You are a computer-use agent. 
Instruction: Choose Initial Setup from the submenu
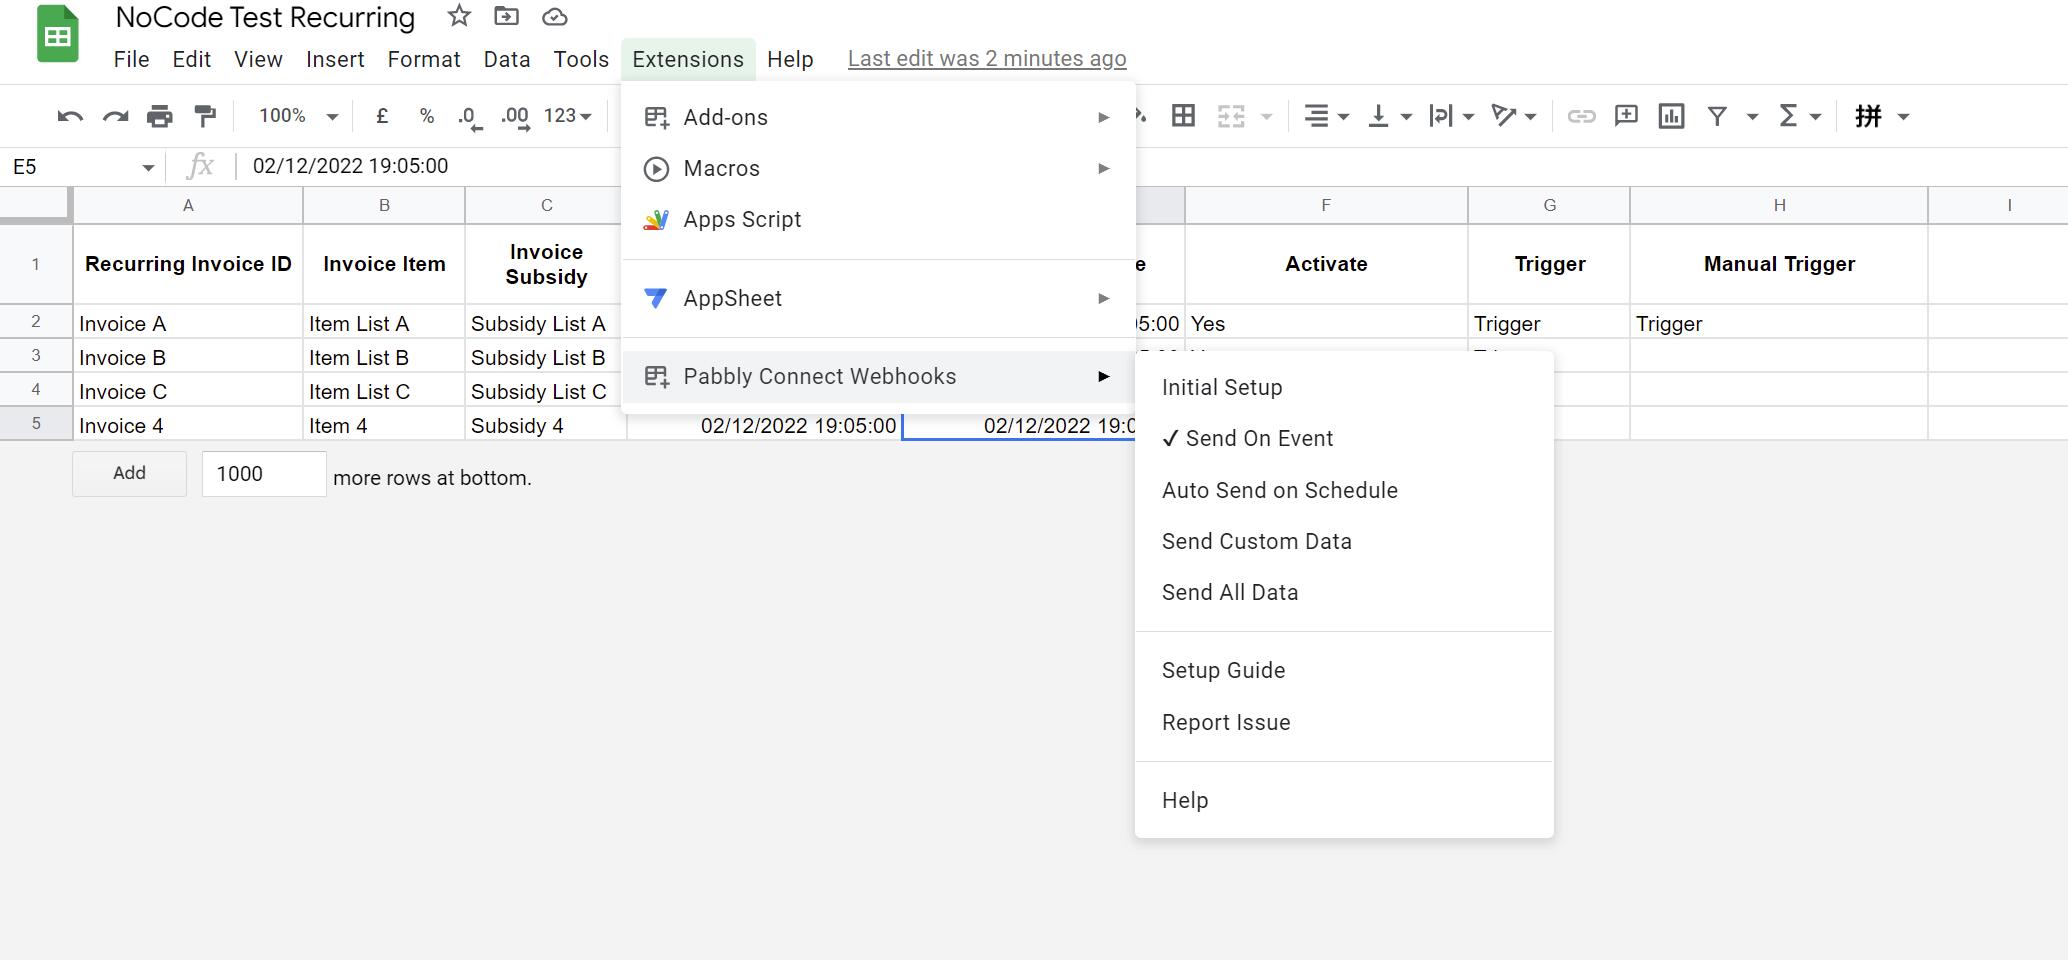pyautogui.click(x=1344, y=388)
